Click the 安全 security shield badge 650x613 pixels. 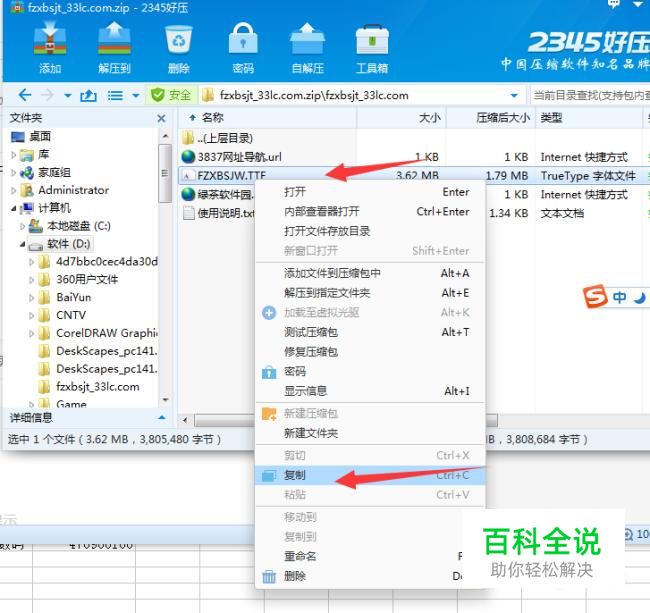coord(171,95)
